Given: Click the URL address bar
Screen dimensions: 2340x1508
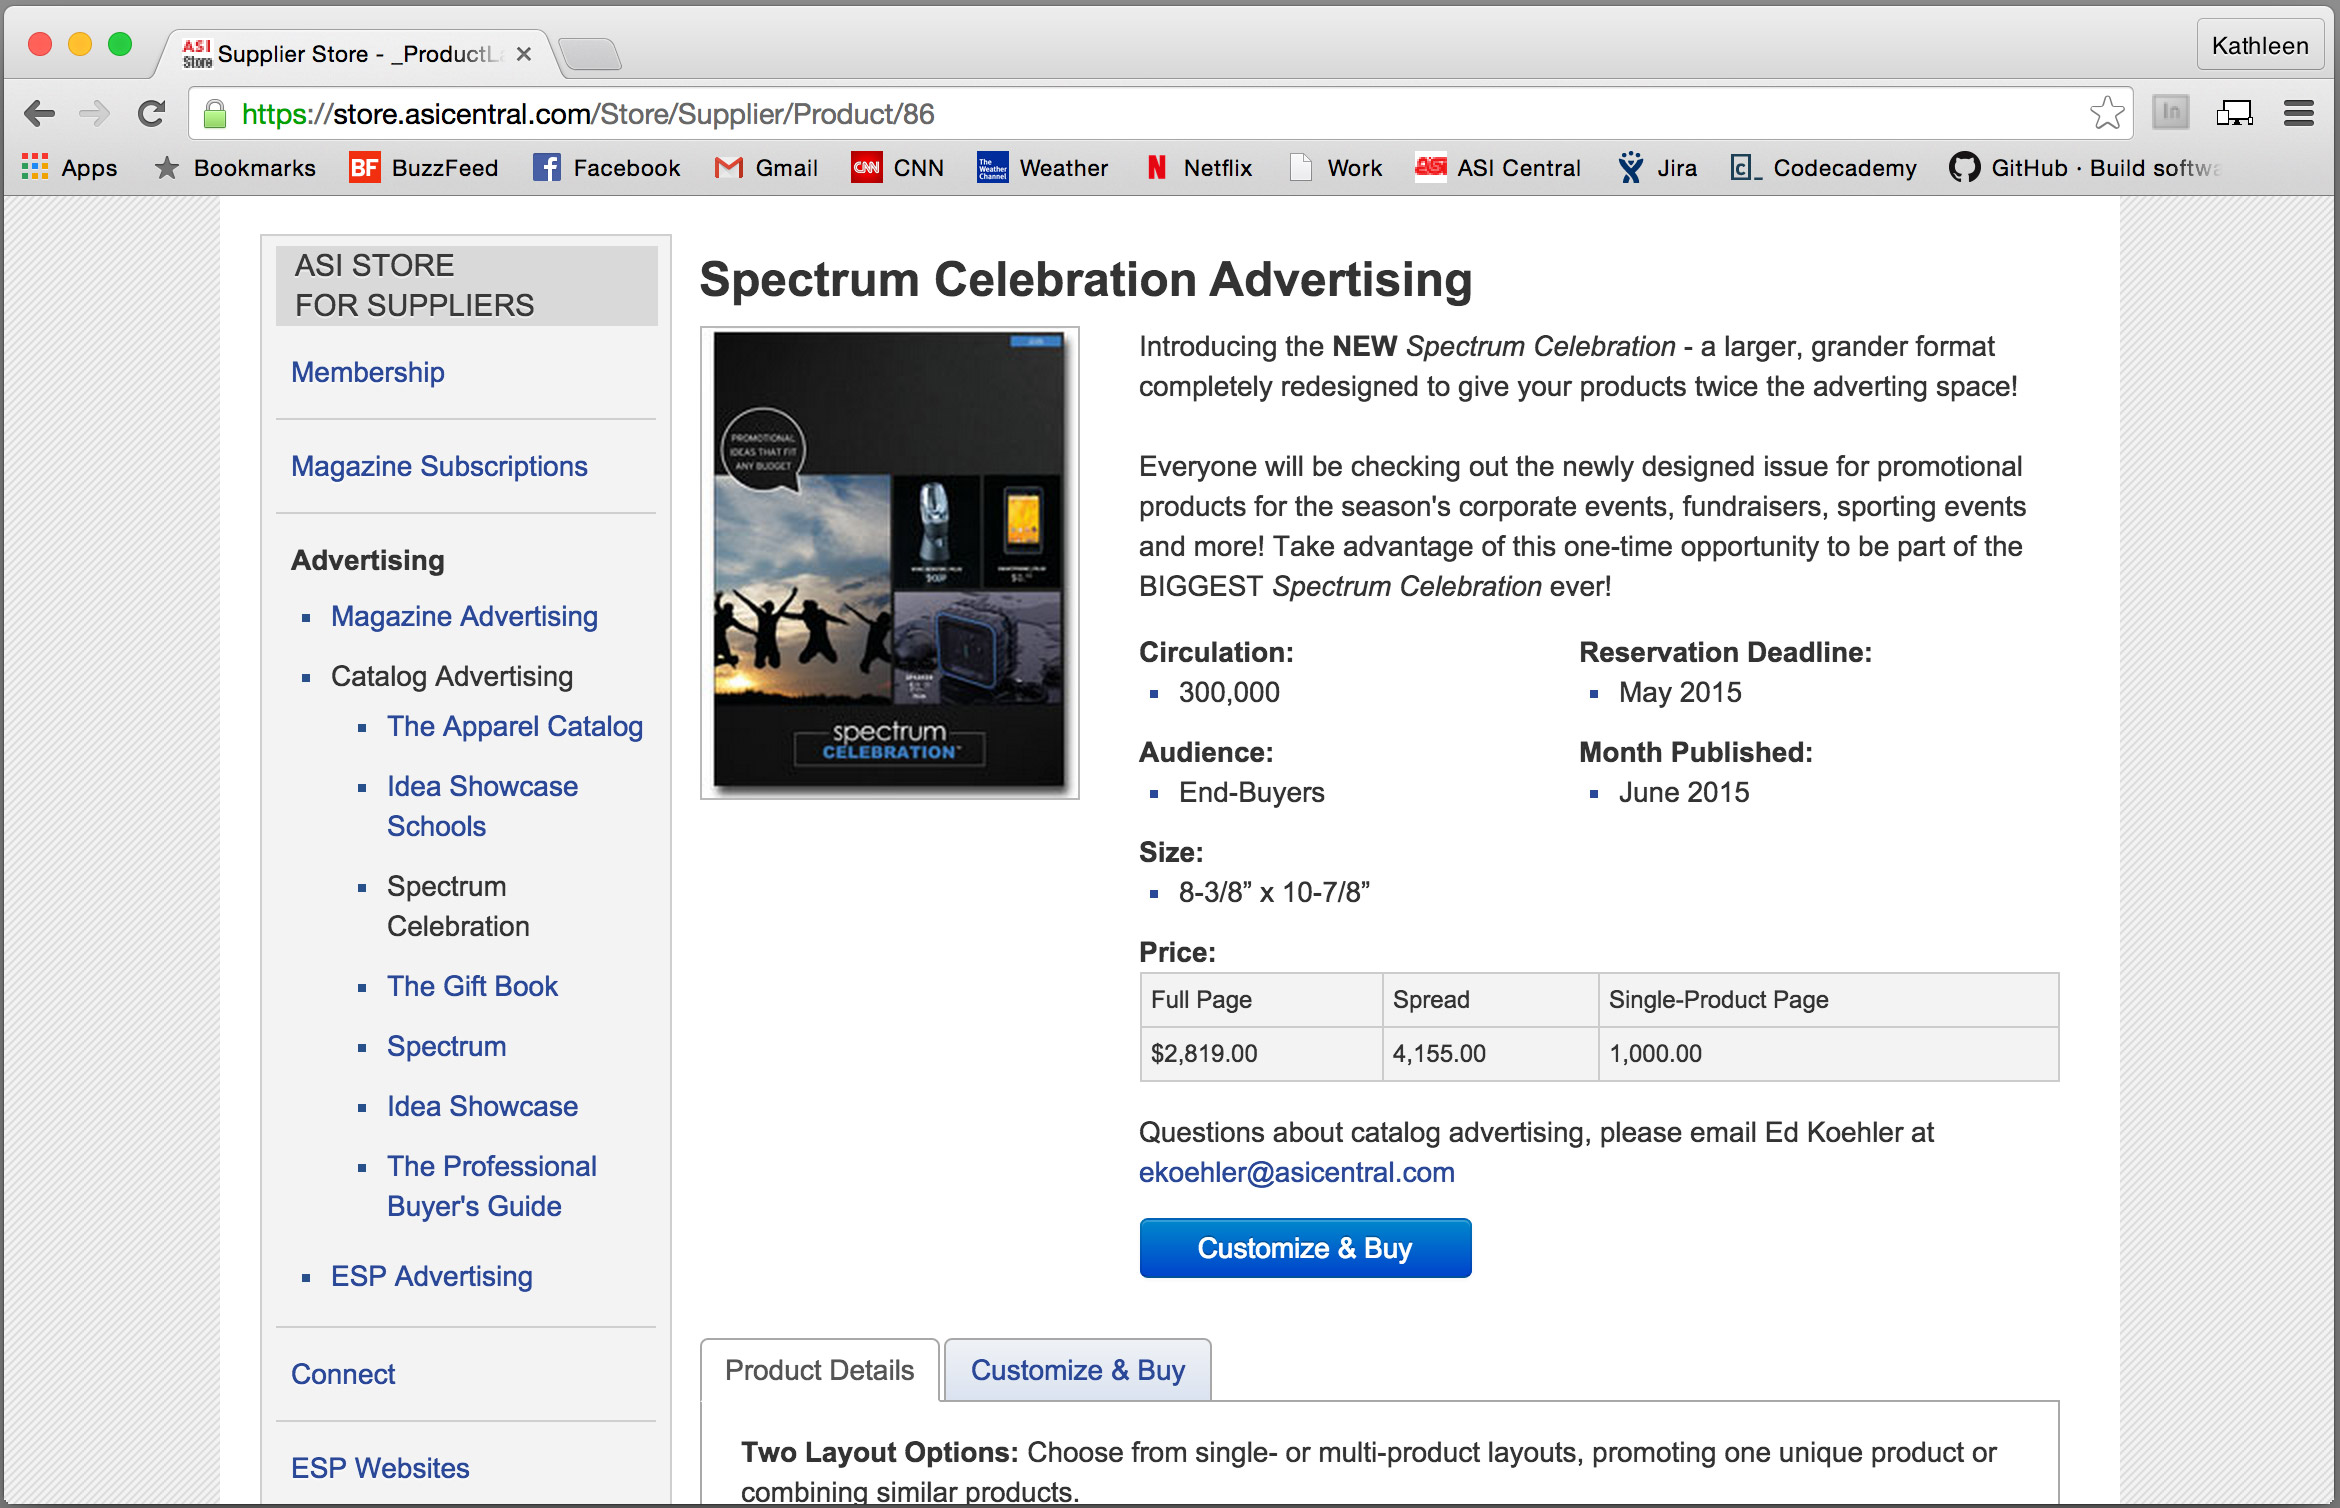Looking at the screenshot, I should click(x=1160, y=114).
